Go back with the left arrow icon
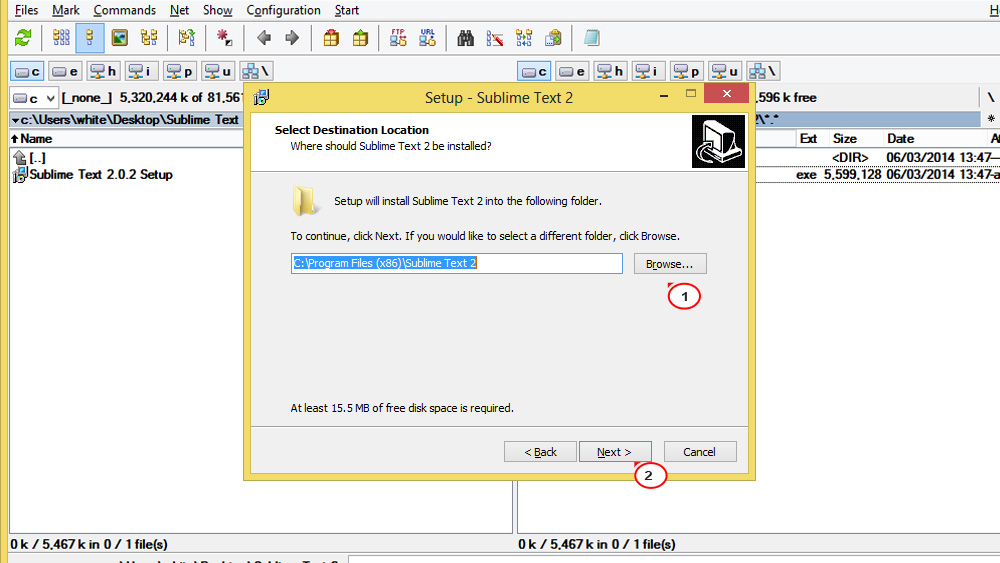Image resolution: width=1000 pixels, height=563 pixels. 263,38
